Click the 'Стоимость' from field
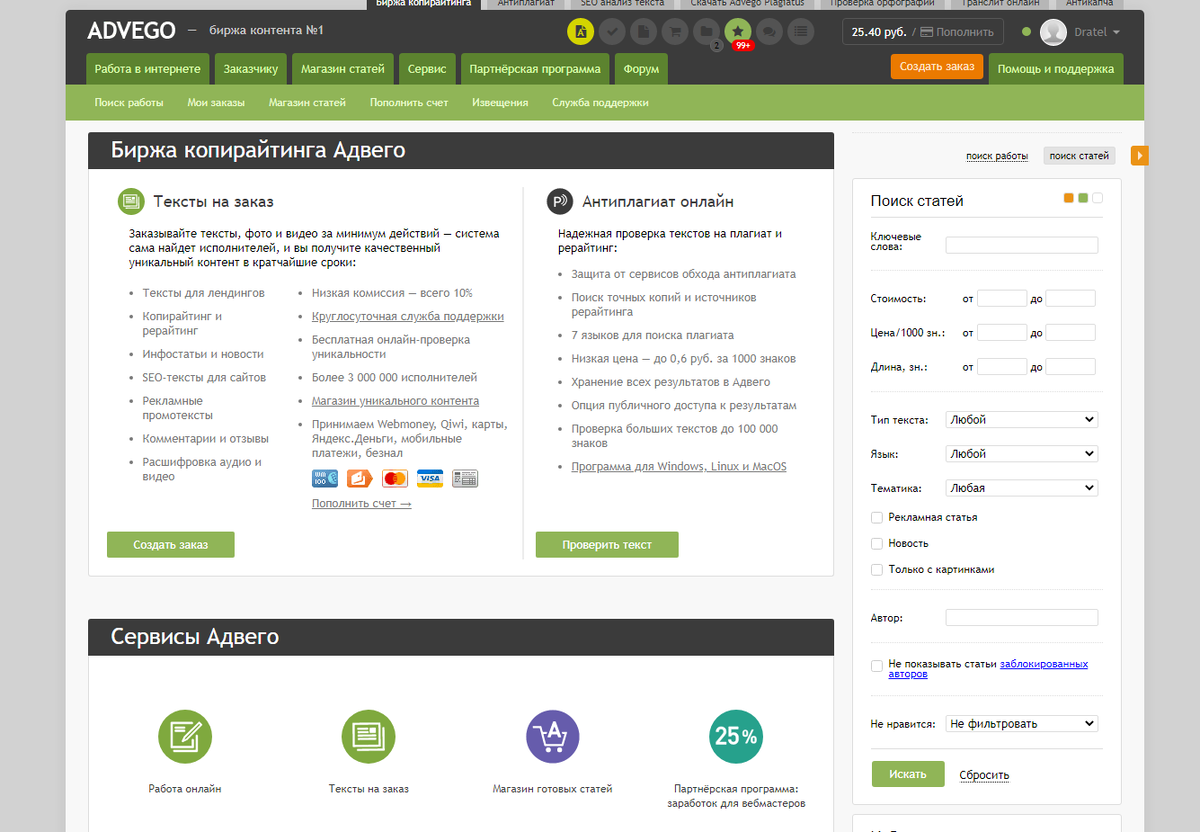This screenshot has height=832, width=1200. point(1002,298)
